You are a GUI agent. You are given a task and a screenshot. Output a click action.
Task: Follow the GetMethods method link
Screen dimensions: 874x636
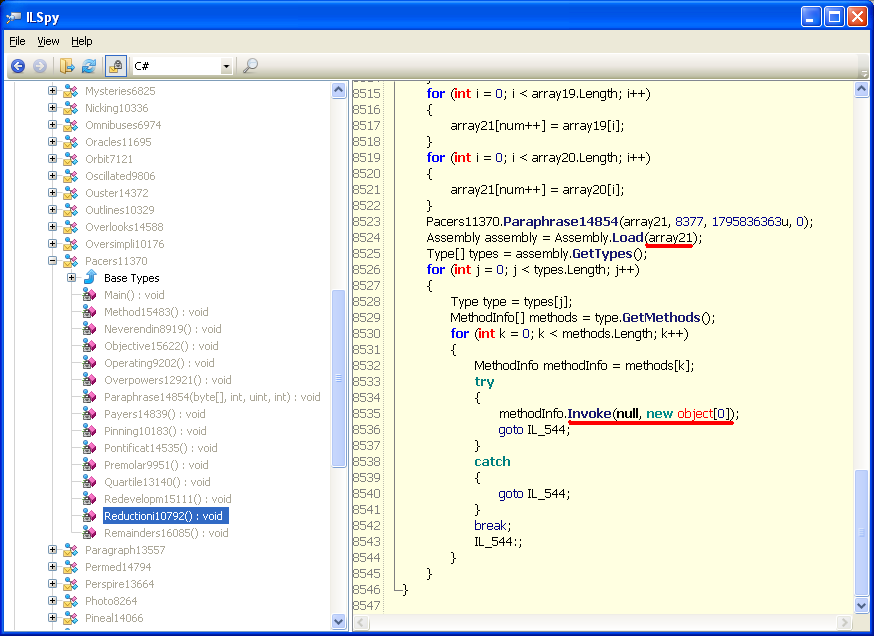pyautogui.click(x=661, y=318)
